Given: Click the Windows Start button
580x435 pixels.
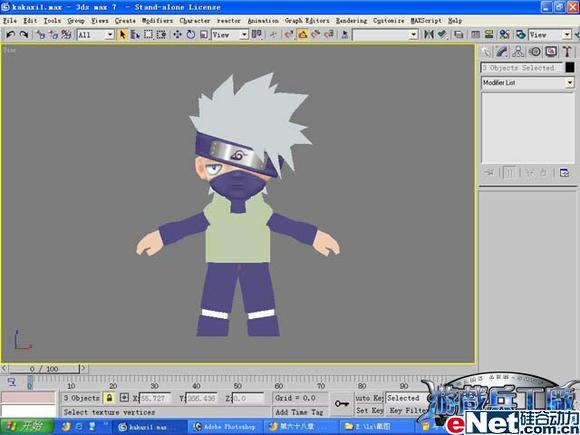Looking at the screenshot, I should pyautogui.click(x=27, y=426).
